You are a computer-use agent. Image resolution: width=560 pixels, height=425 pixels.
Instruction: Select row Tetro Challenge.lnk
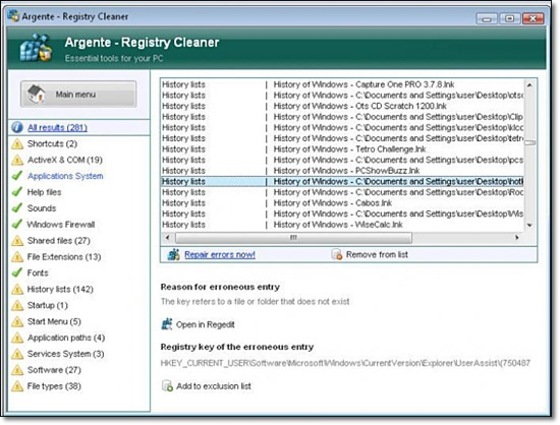click(342, 149)
